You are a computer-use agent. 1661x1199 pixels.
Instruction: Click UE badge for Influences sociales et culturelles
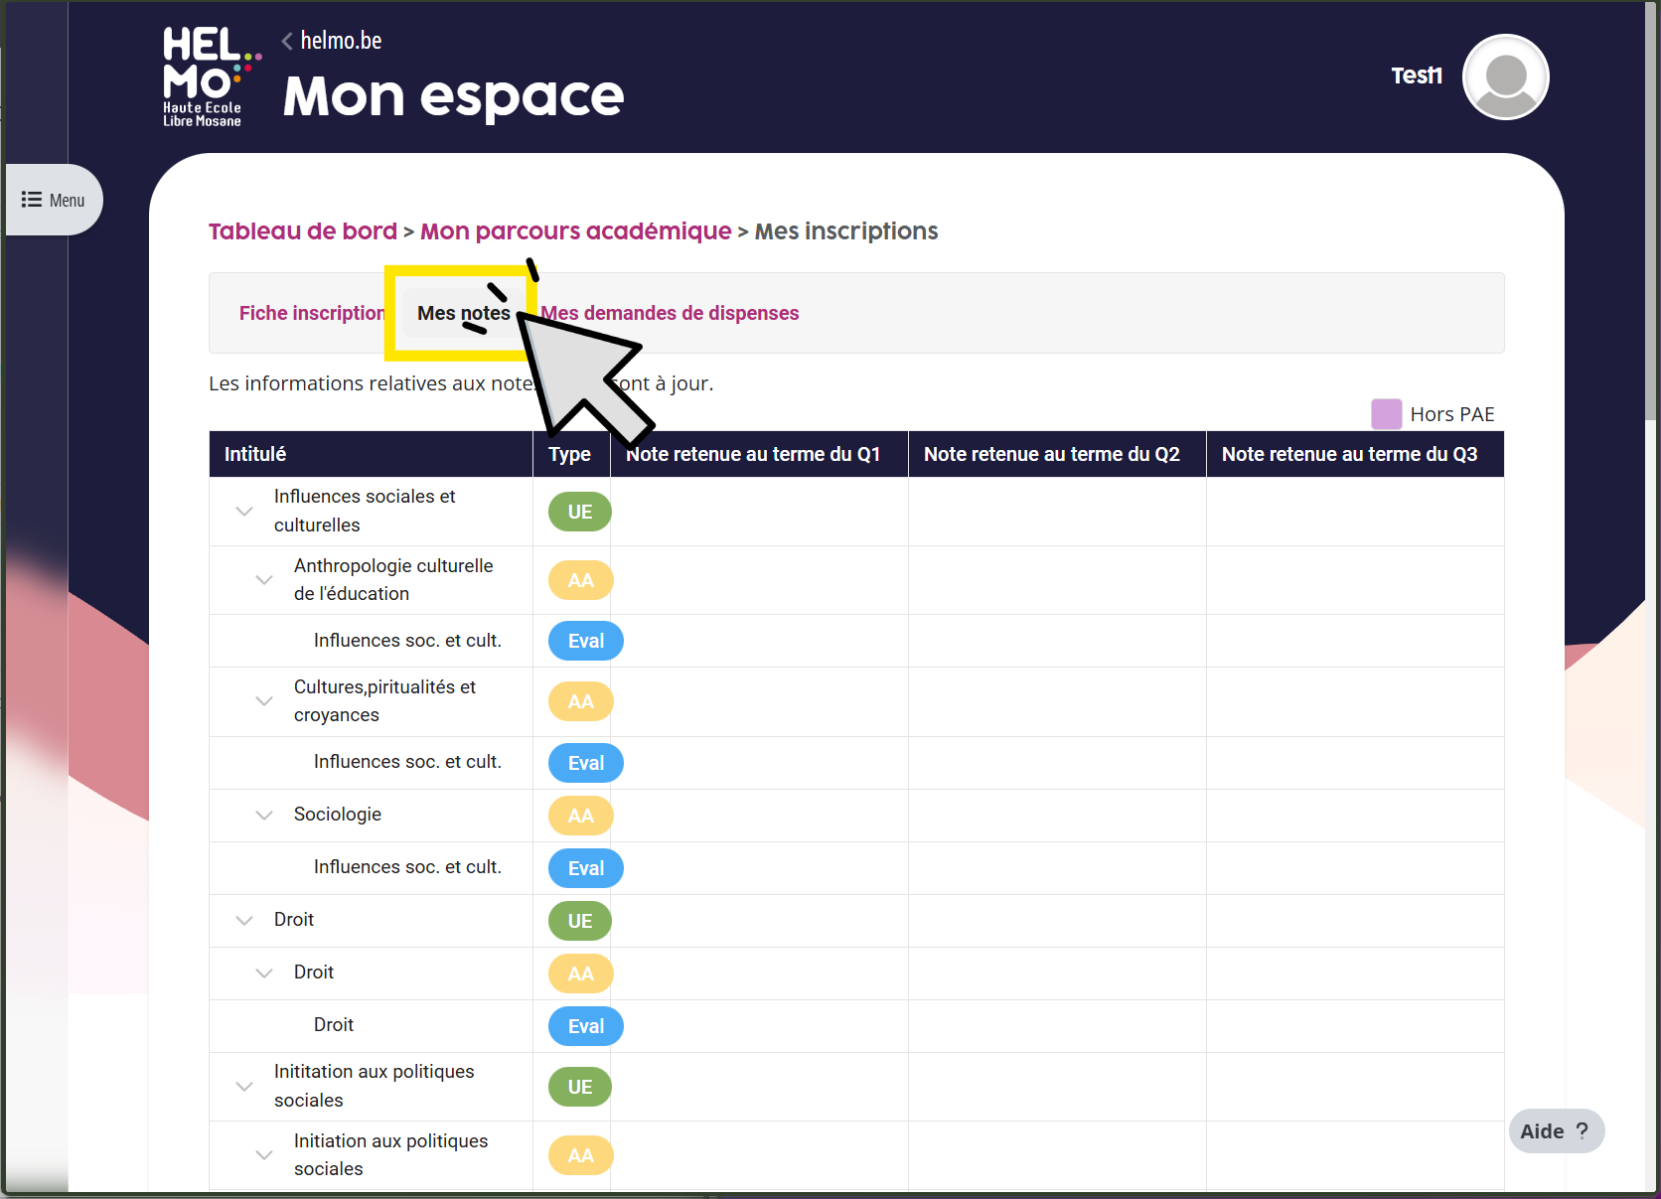579,512
